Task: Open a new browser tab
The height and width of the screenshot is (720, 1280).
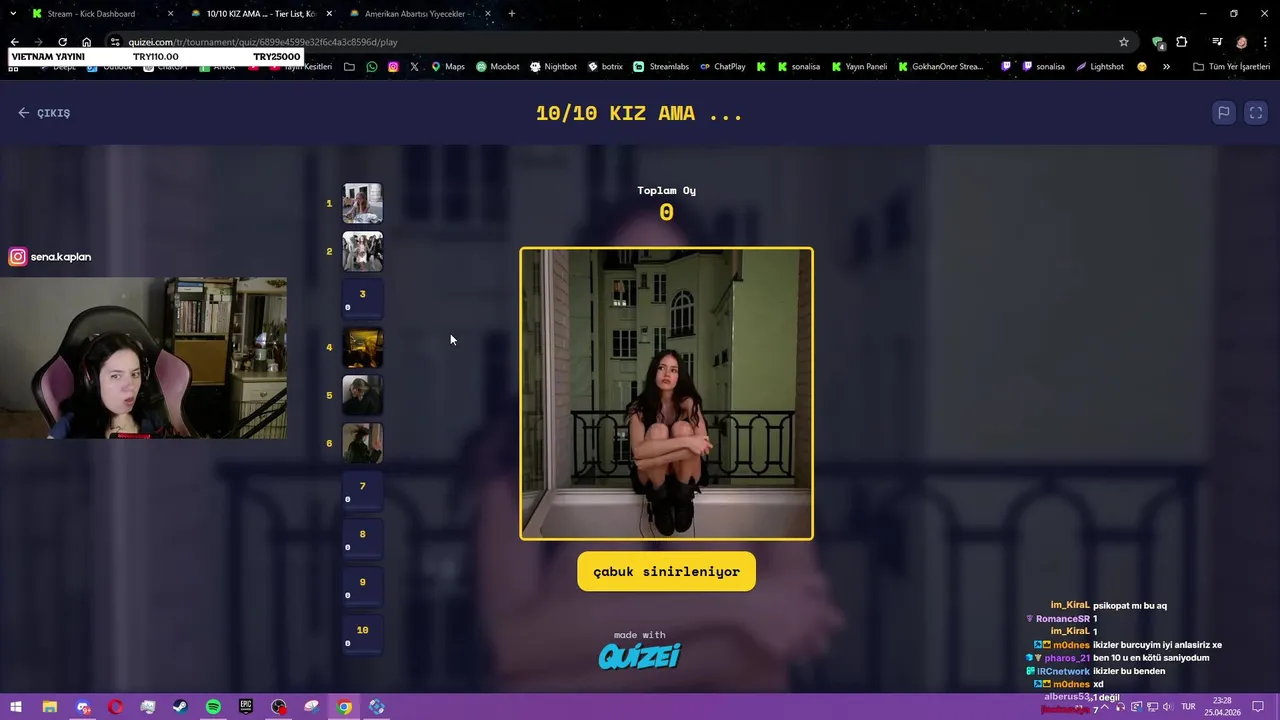Action: [x=512, y=14]
